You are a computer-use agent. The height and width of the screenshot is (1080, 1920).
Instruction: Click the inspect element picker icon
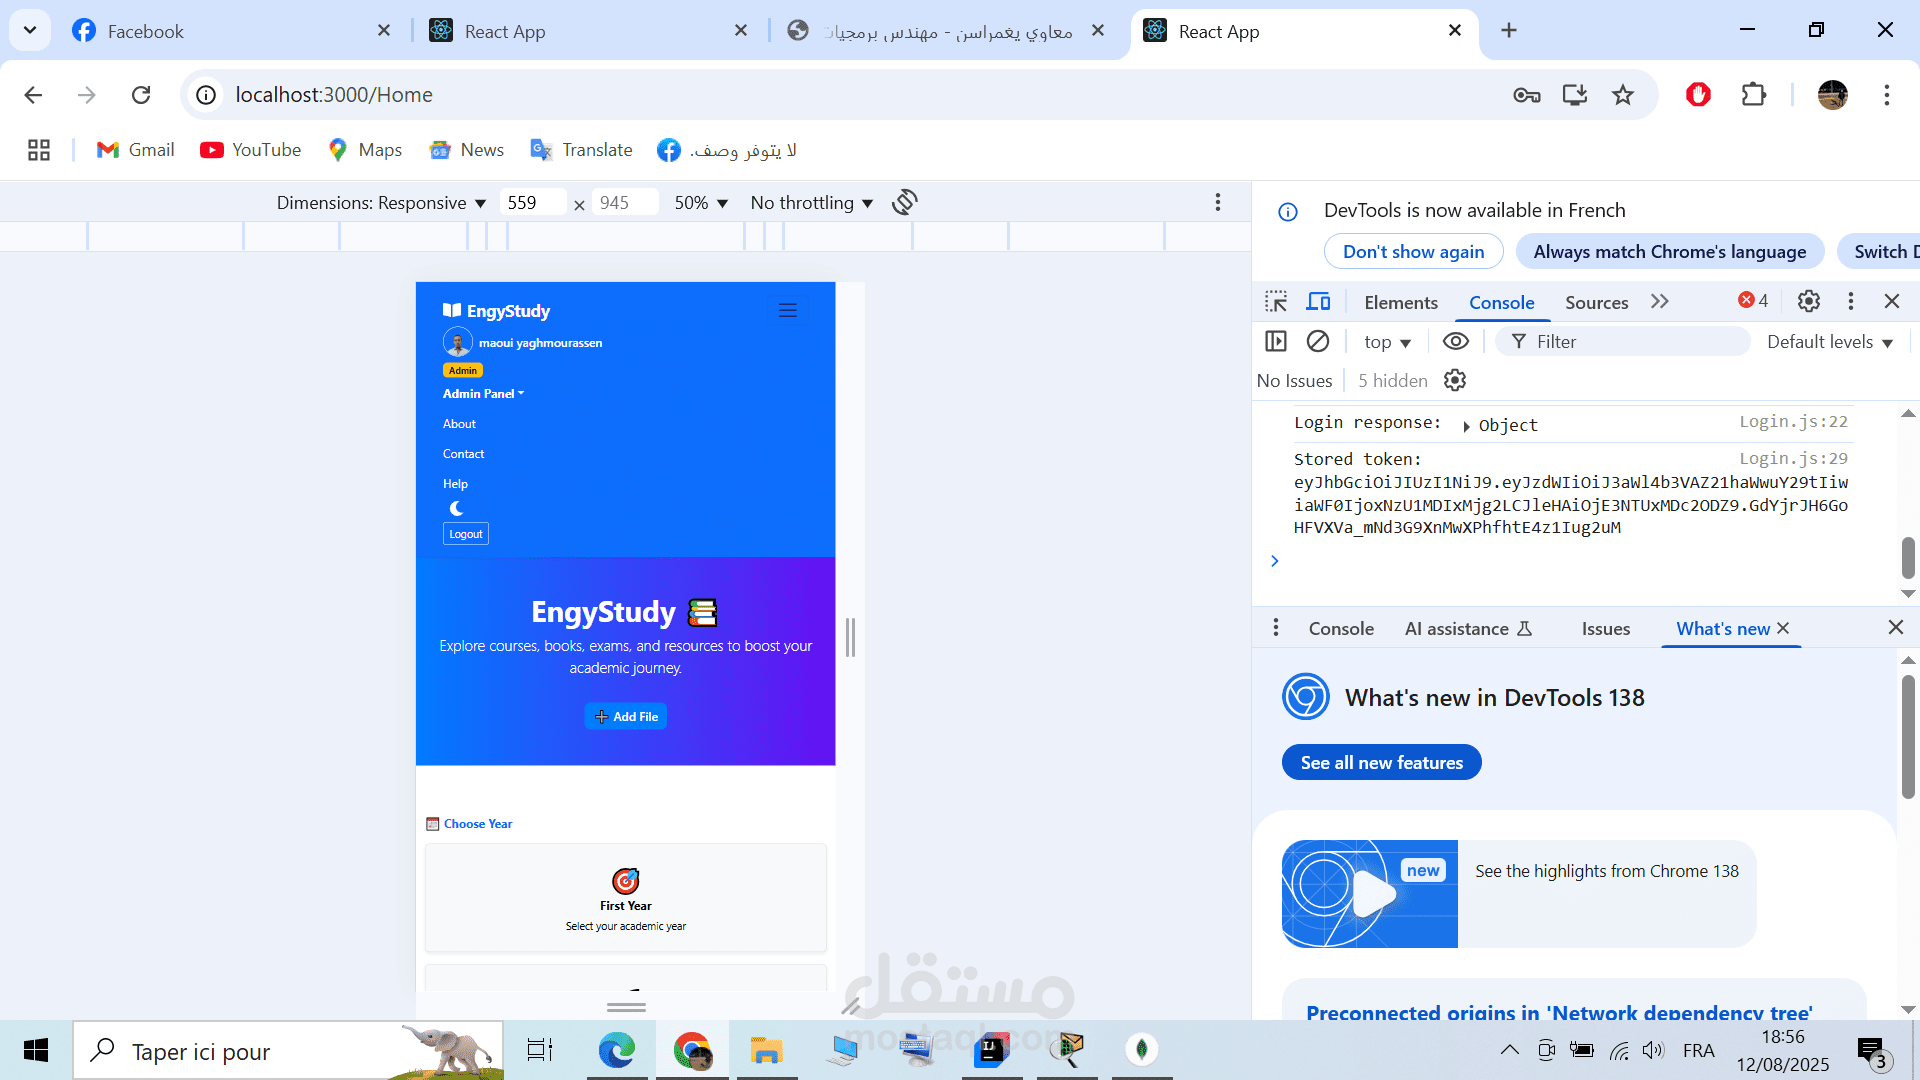pos(1276,302)
